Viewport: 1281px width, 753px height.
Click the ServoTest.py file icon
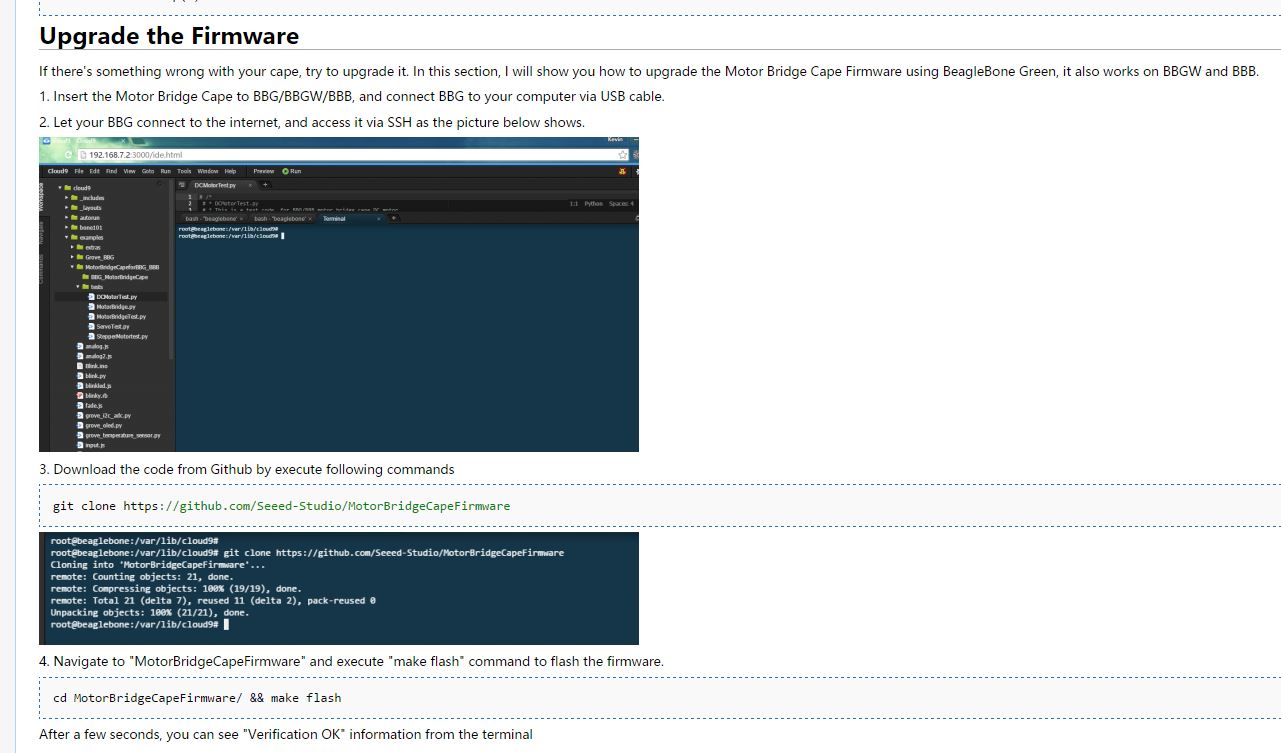click(x=92, y=327)
